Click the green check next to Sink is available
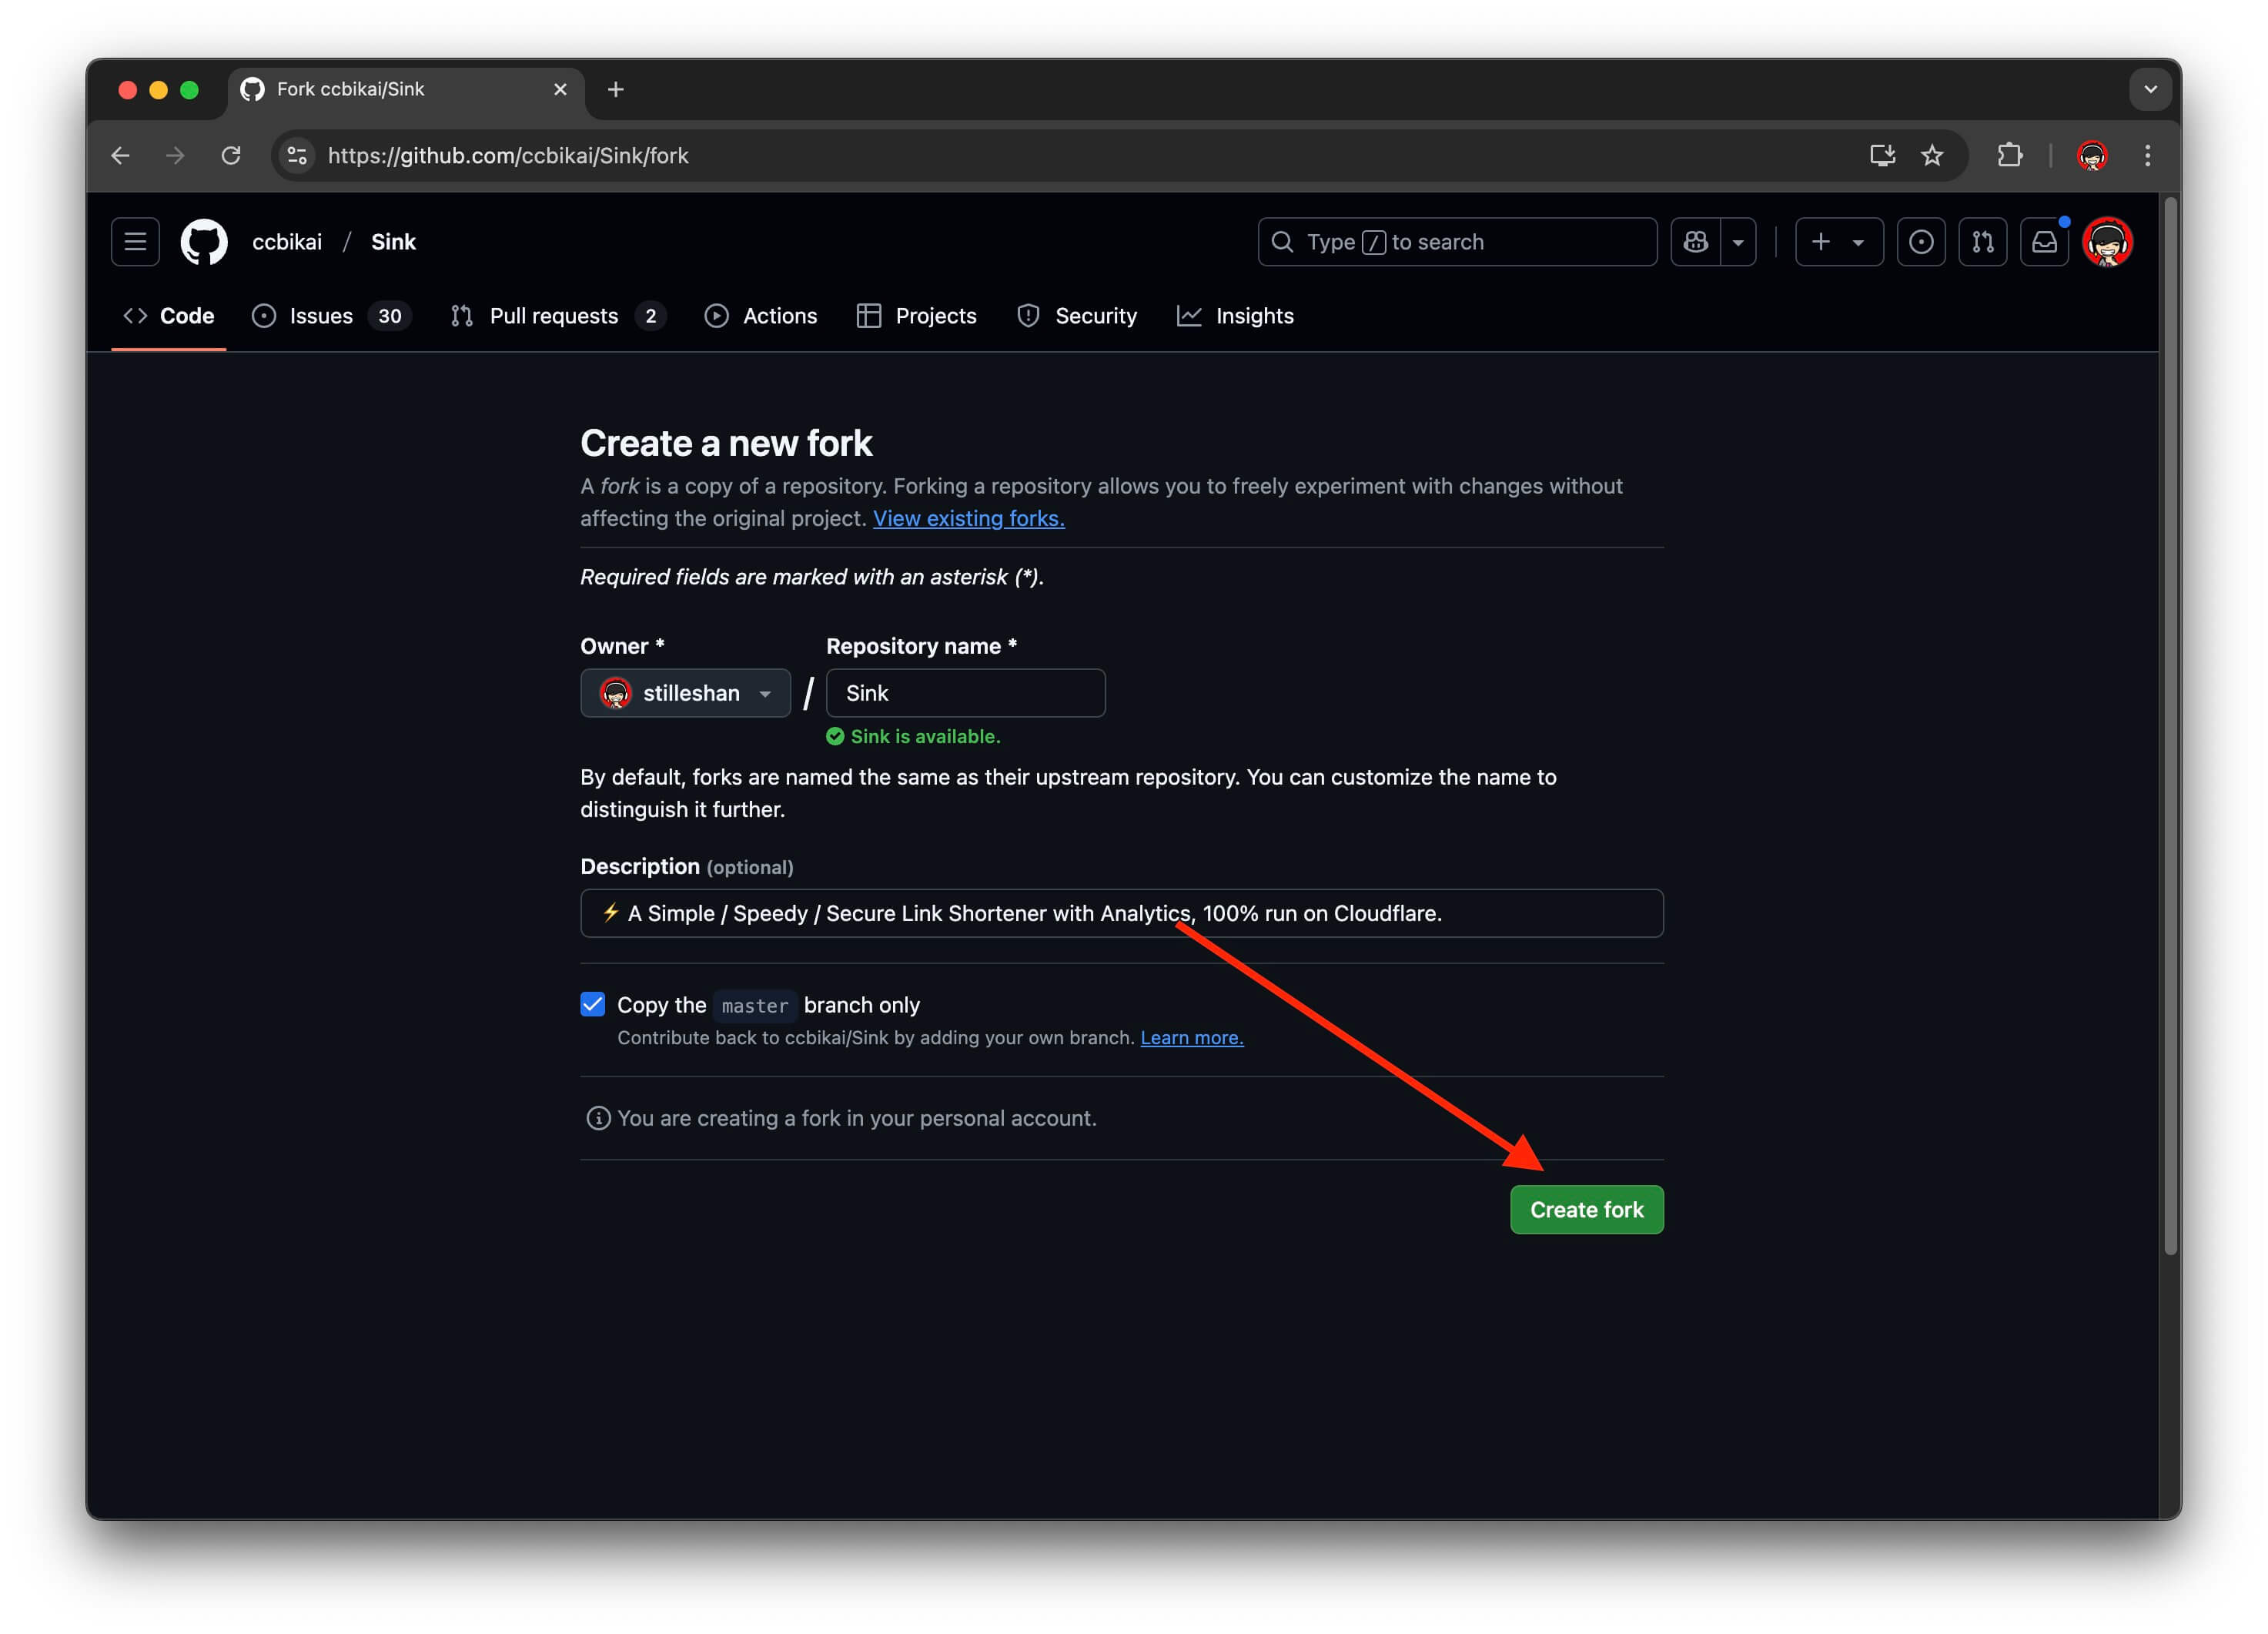2268x1634 pixels. point(835,736)
